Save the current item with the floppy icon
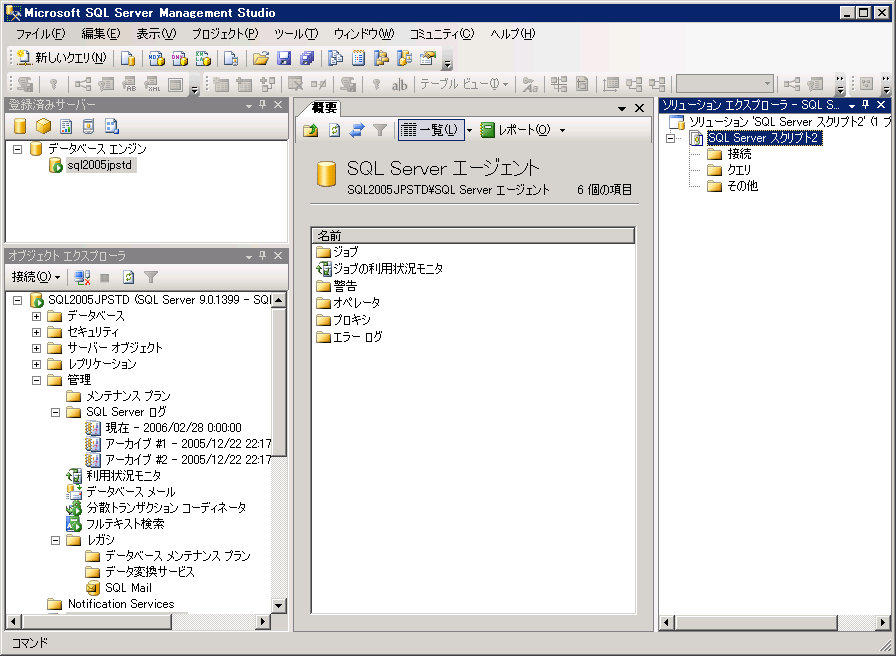 pos(284,58)
